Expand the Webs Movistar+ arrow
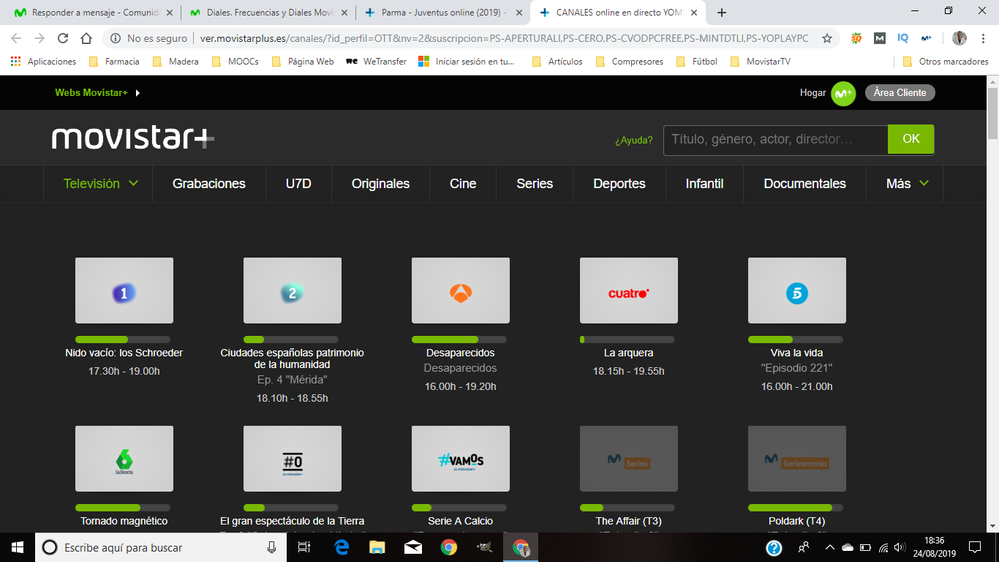 pos(138,93)
